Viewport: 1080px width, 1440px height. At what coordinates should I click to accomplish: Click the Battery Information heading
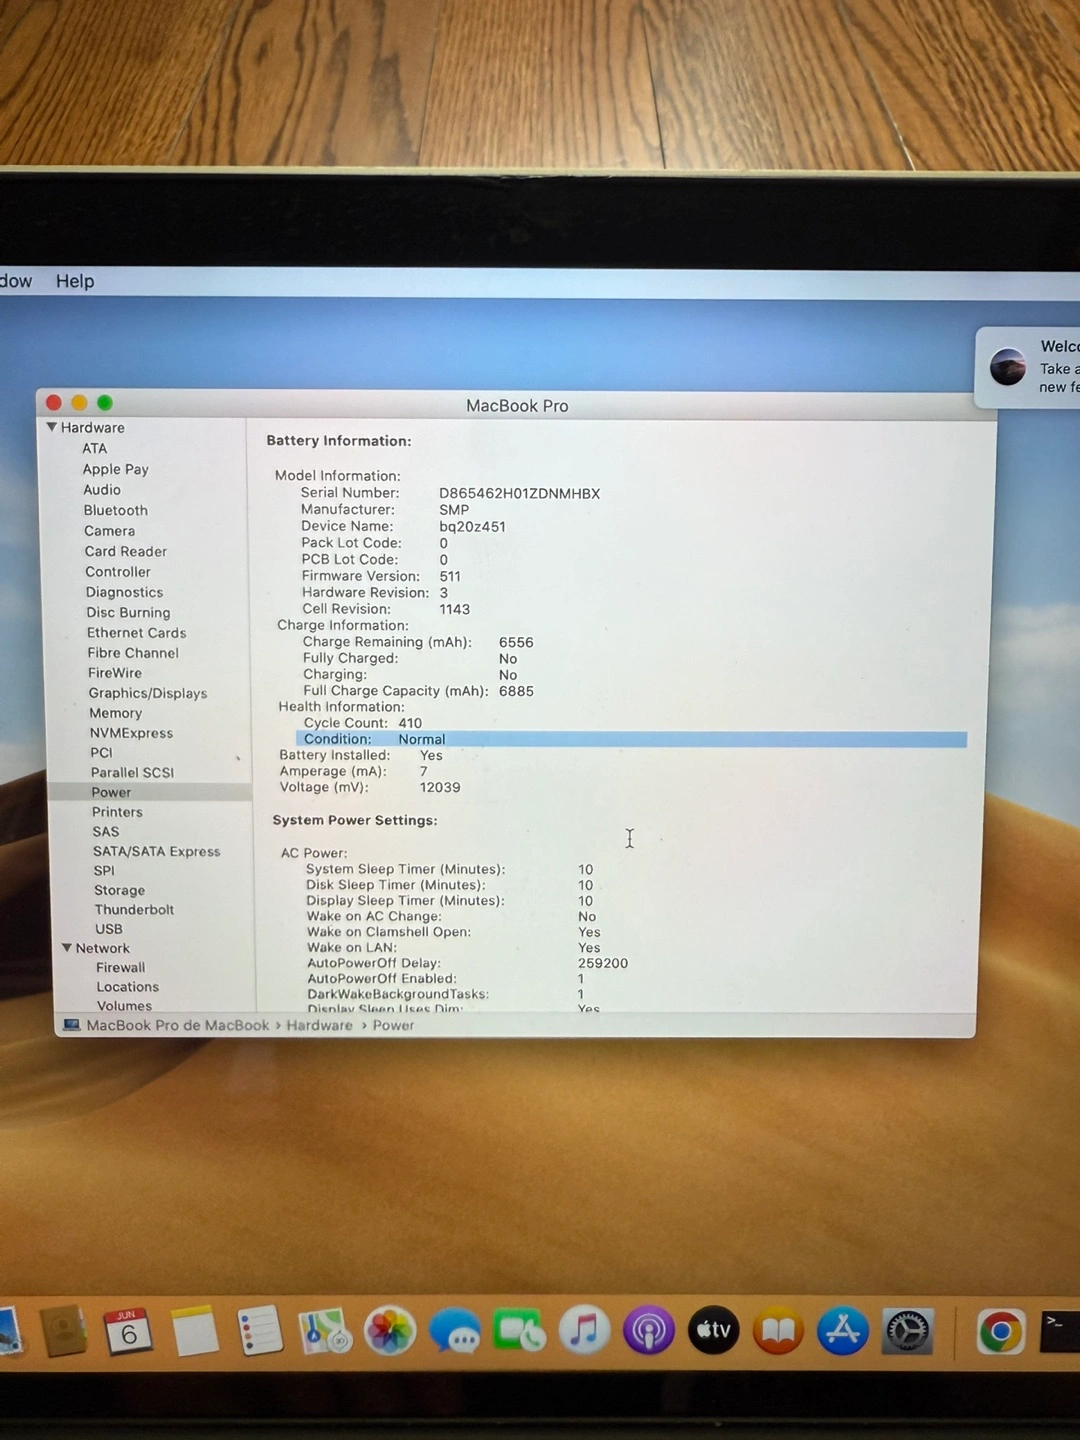(x=338, y=441)
